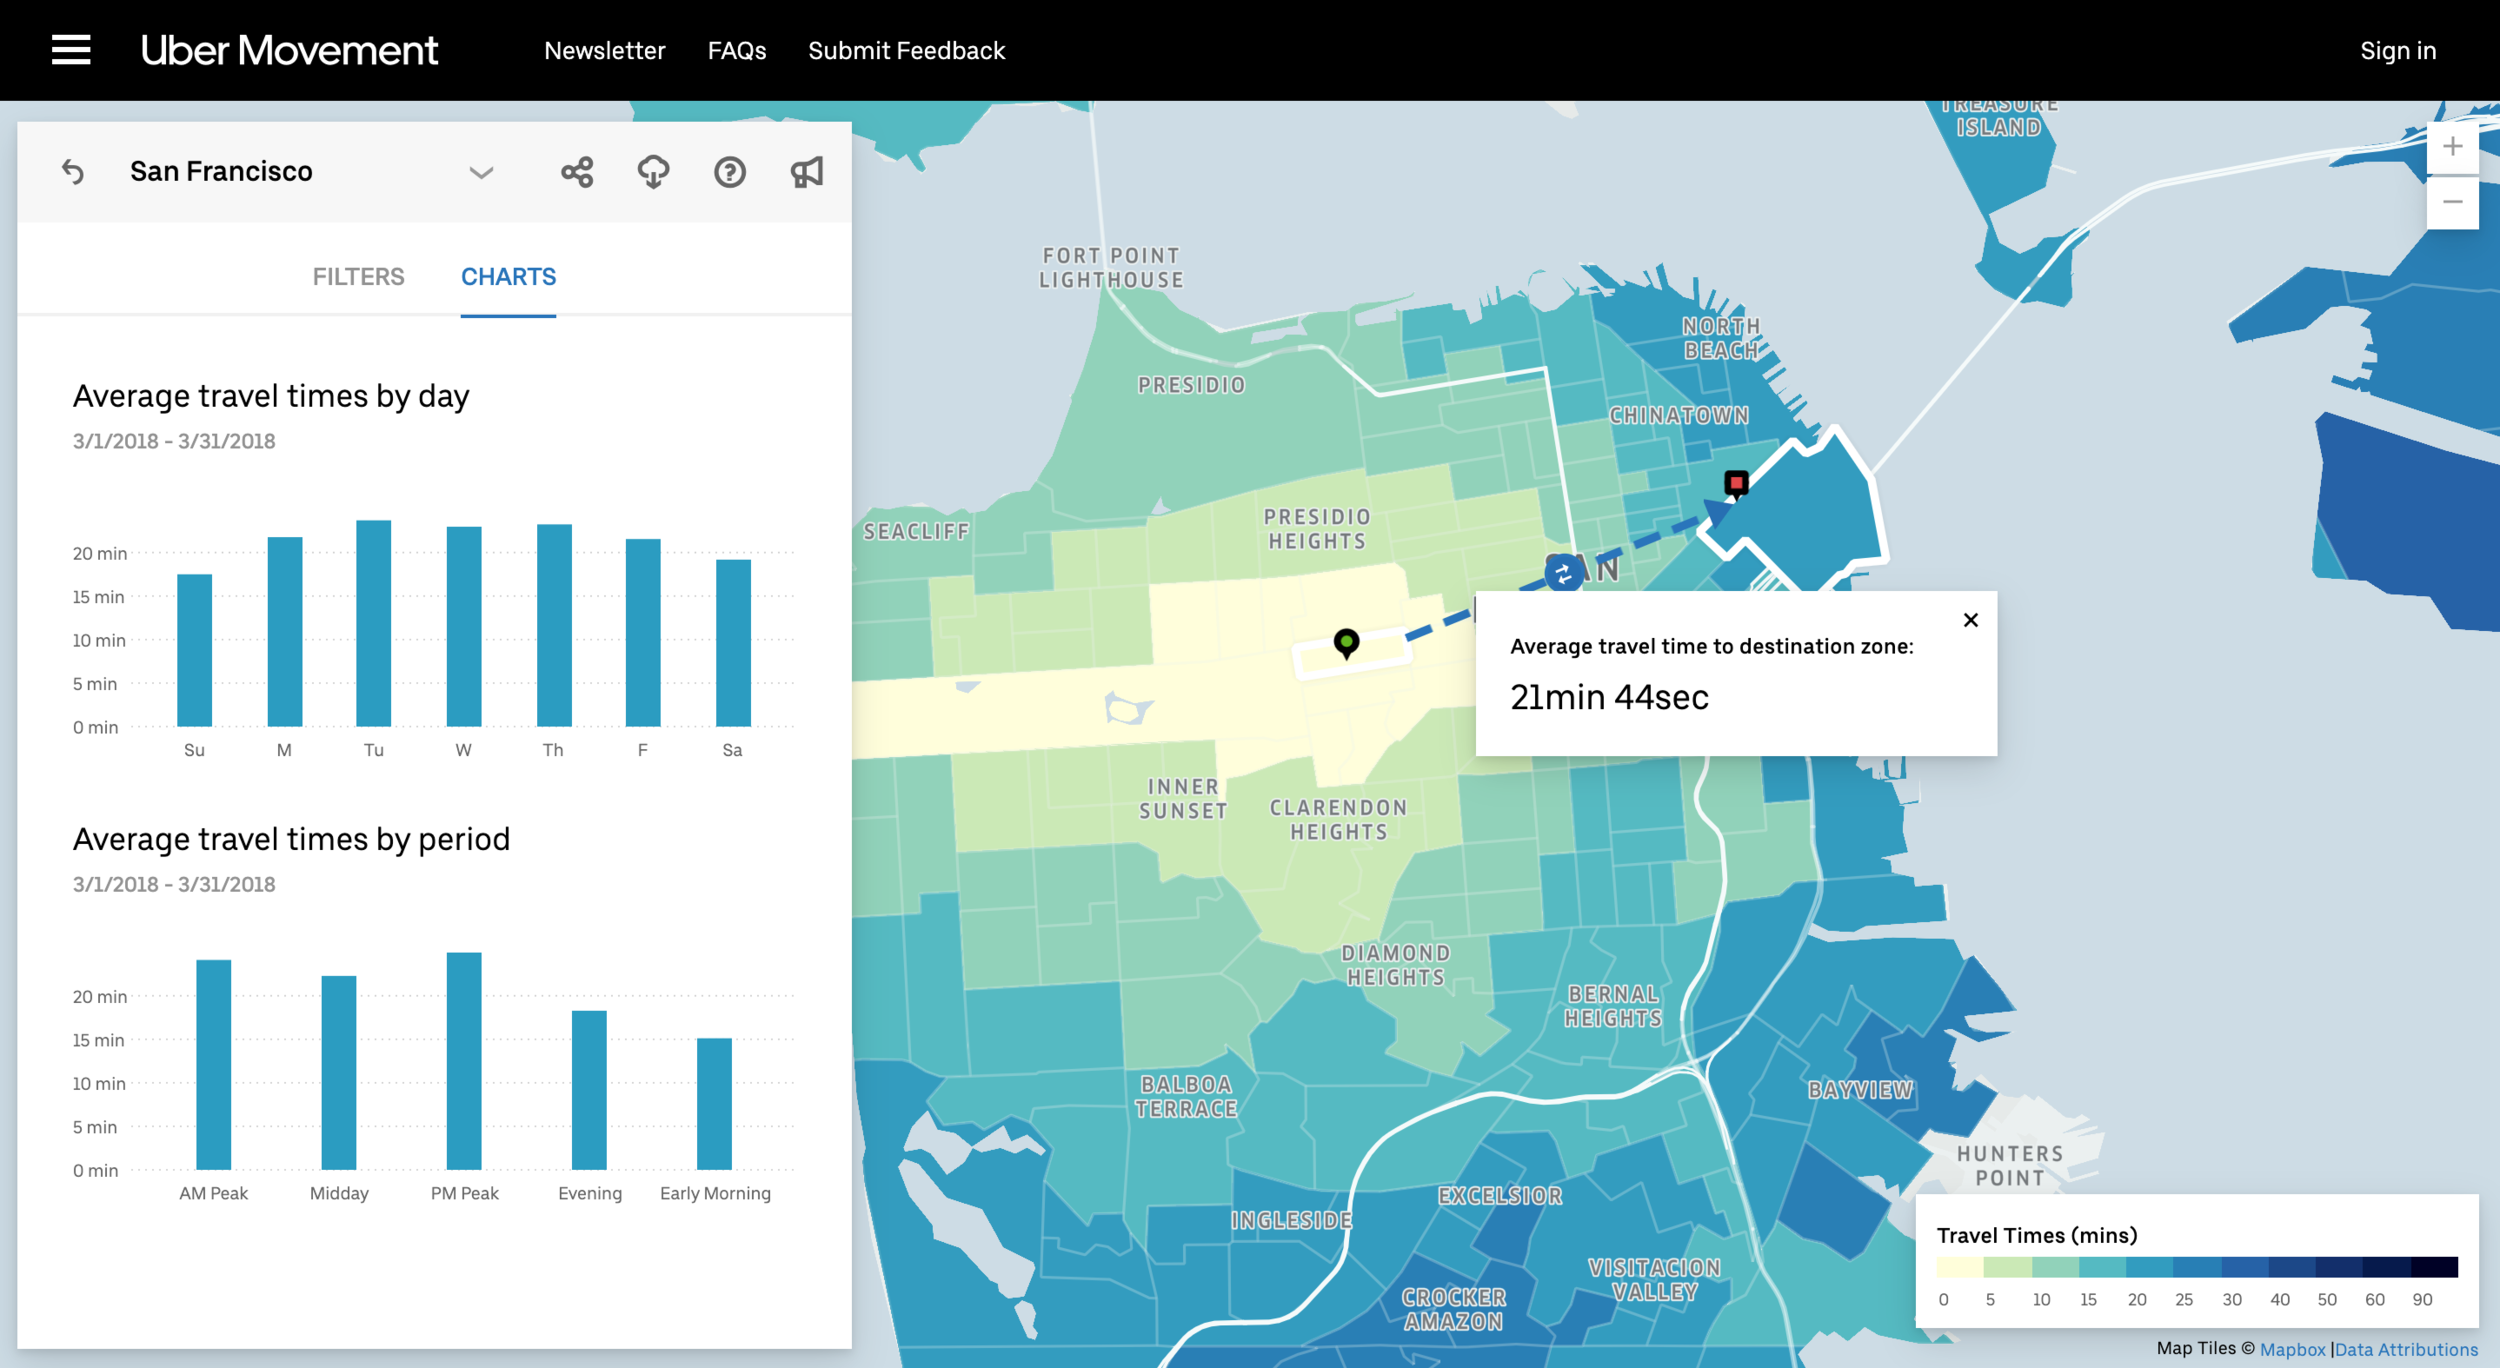Screen dimensions: 2500x1368
Task: Click the Tuesday bar in daily chart
Action: coord(374,624)
